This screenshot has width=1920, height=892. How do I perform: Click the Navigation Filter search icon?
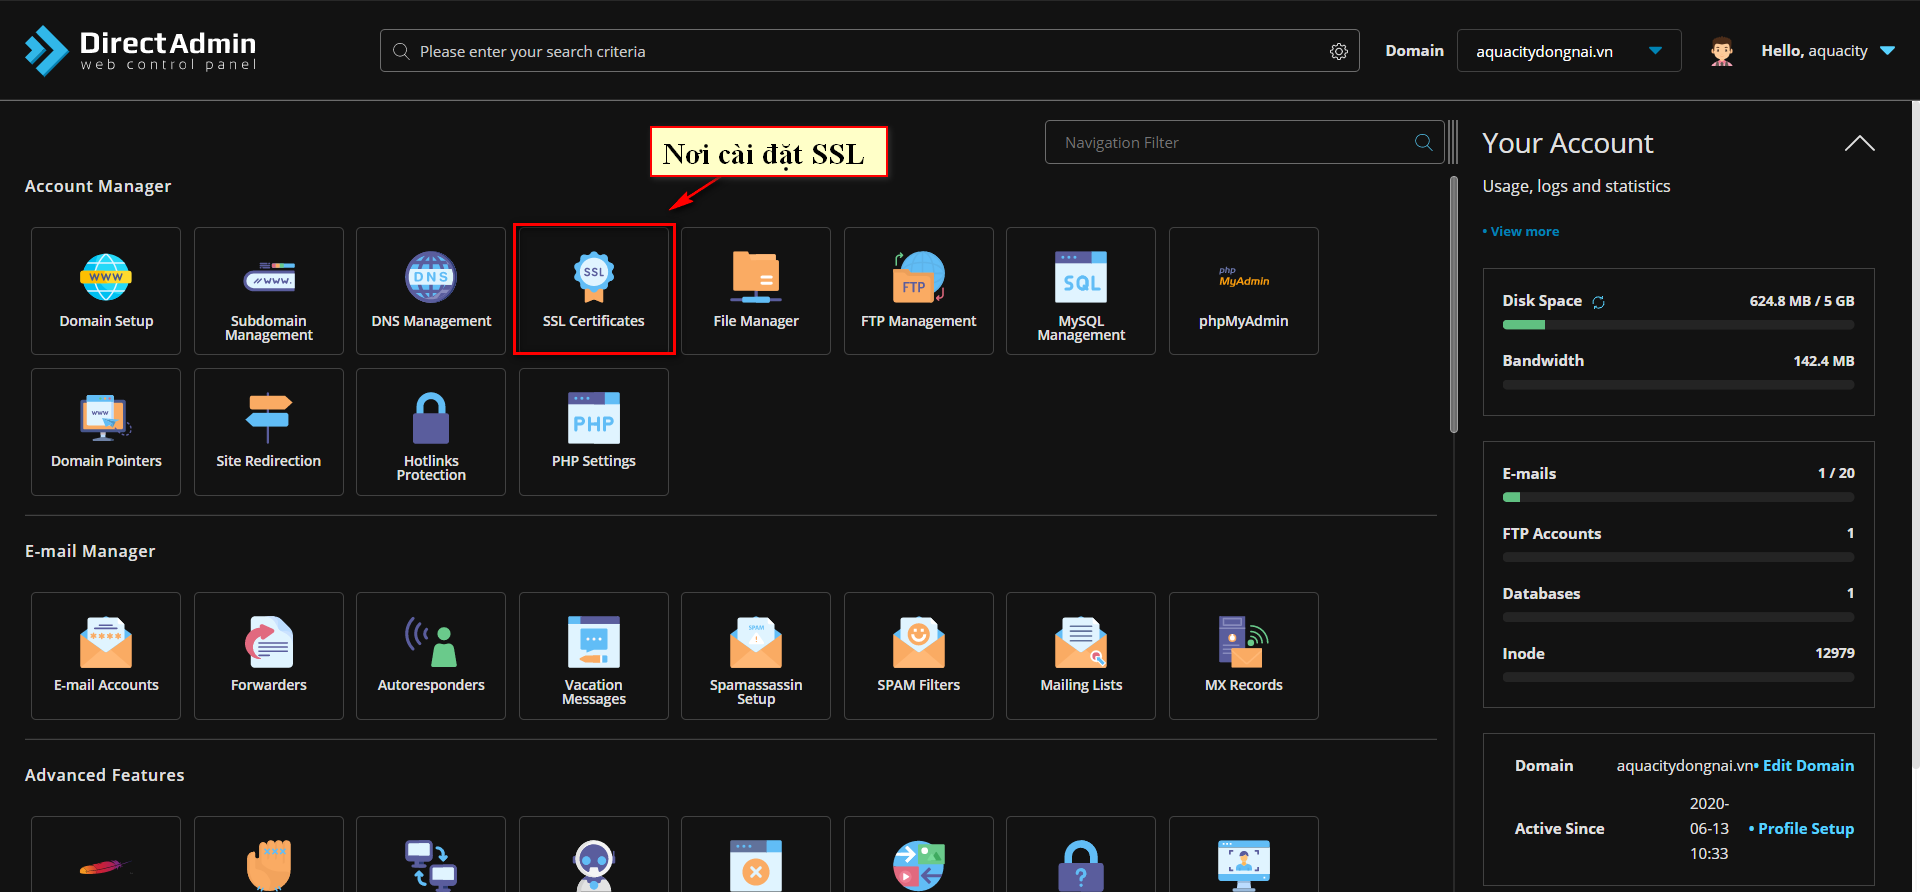tap(1424, 142)
